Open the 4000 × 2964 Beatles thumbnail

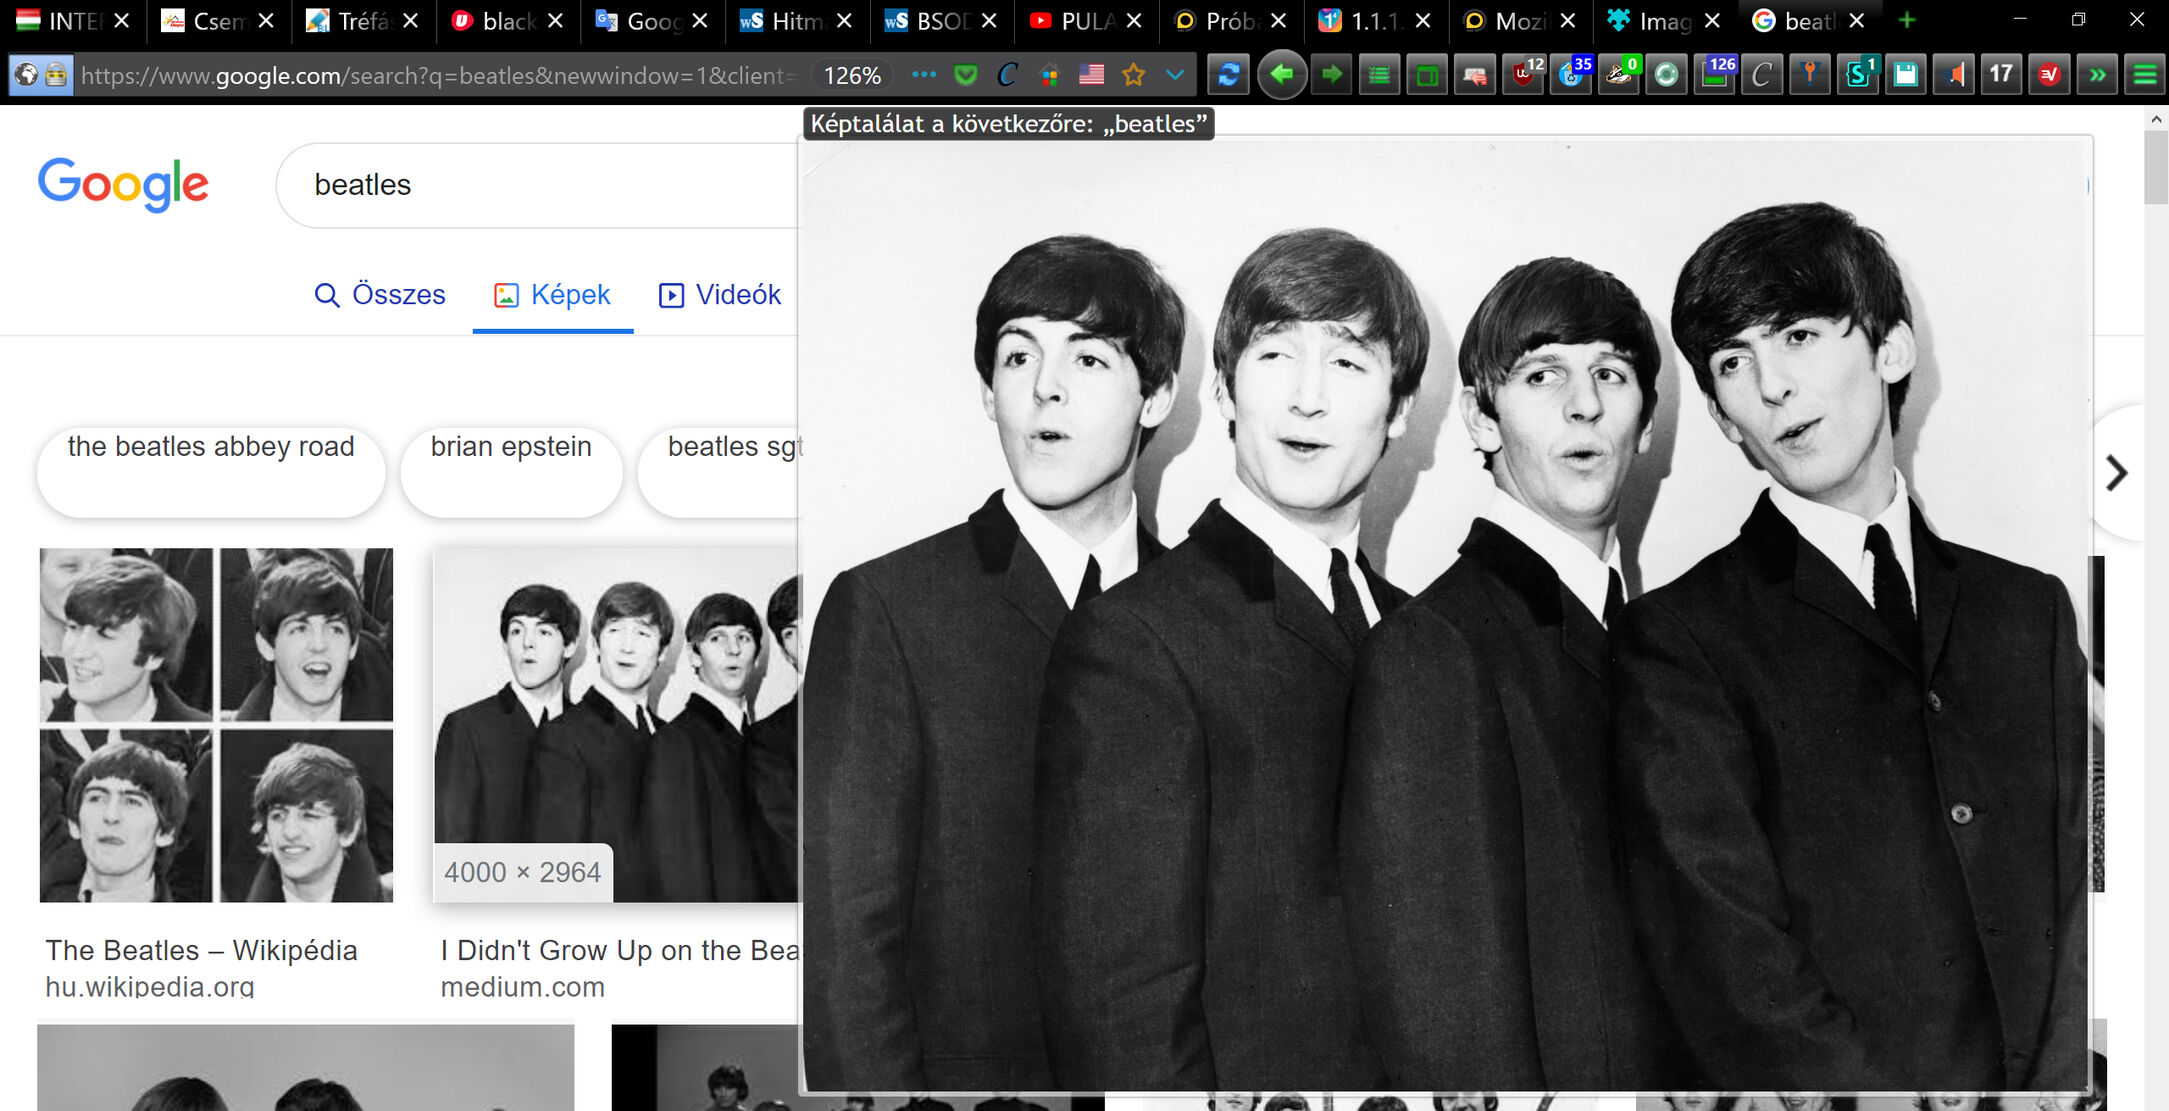tap(617, 725)
